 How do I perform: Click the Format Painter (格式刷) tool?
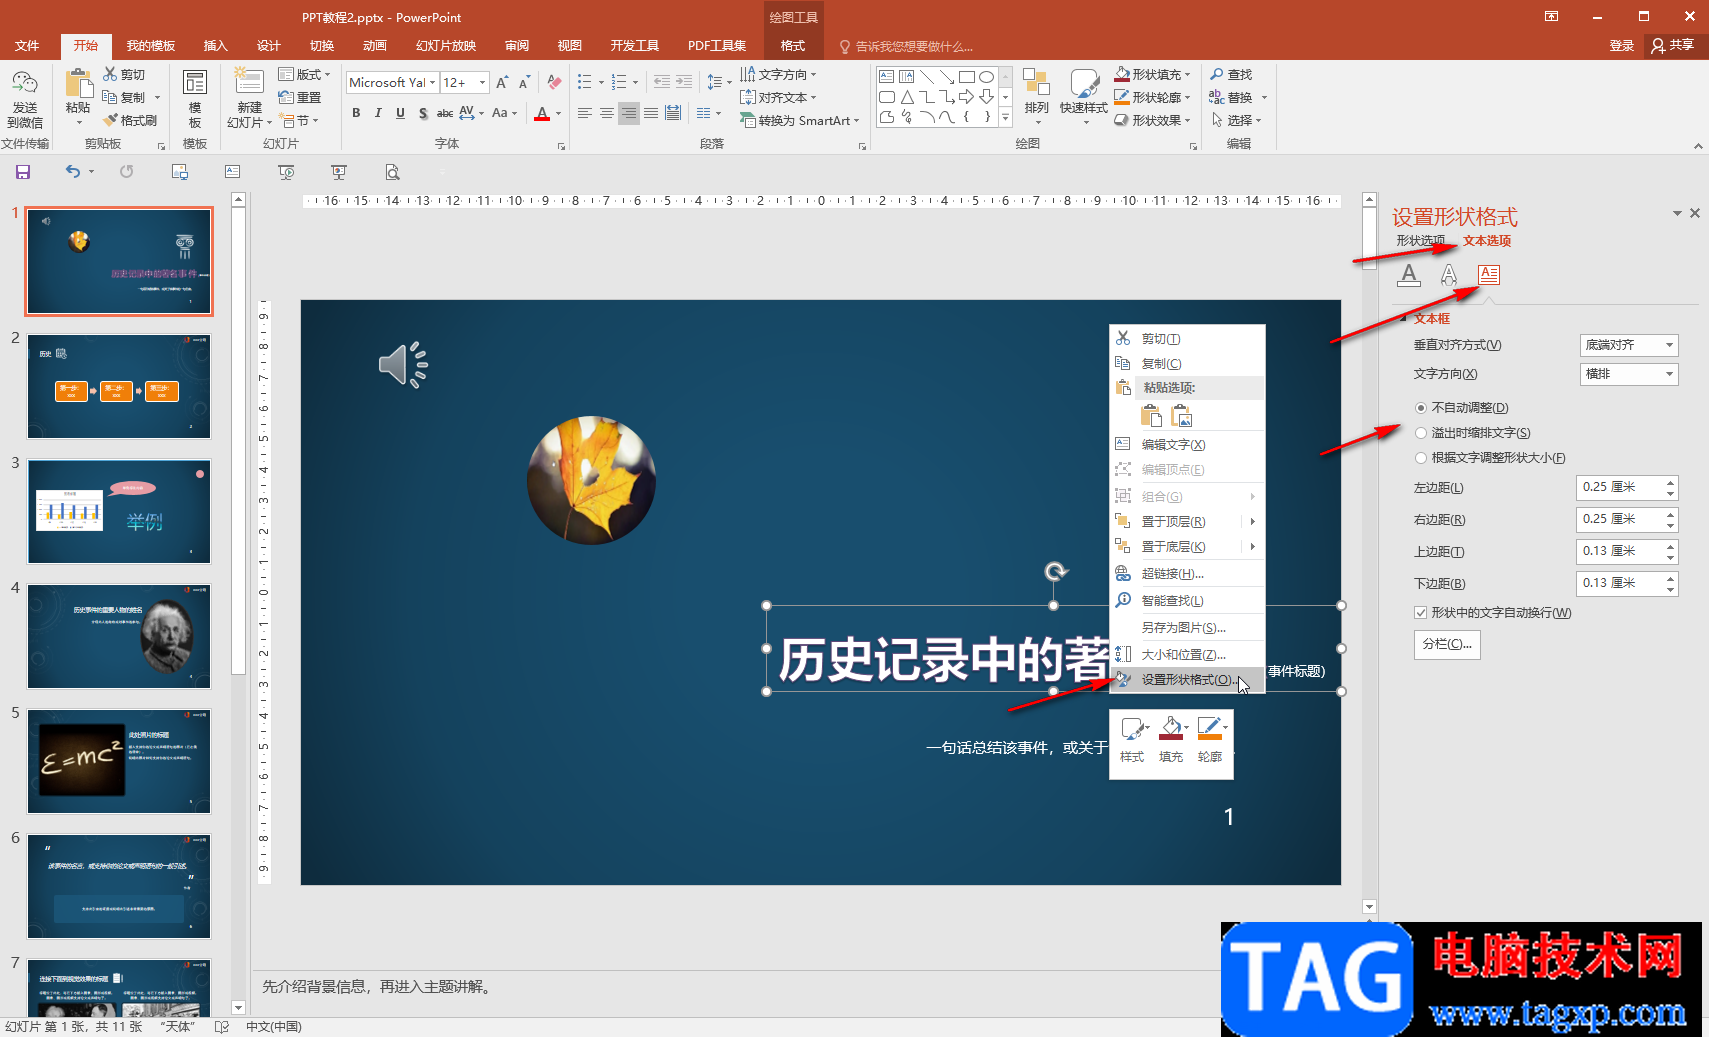130,120
